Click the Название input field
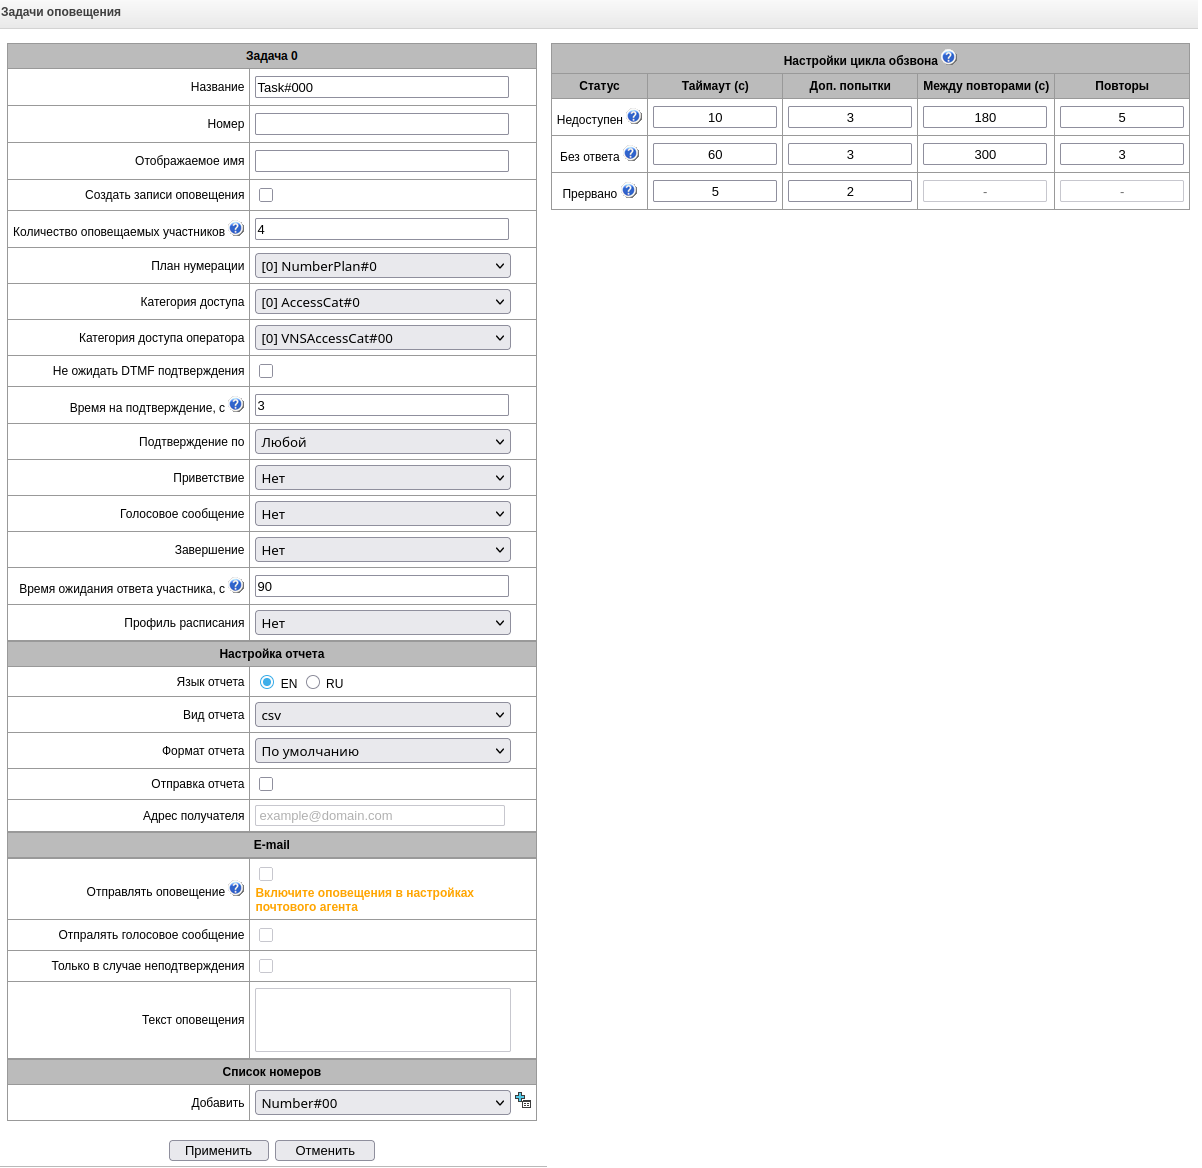This screenshot has width=1202, height=1168. pyautogui.click(x=381, y=87)
